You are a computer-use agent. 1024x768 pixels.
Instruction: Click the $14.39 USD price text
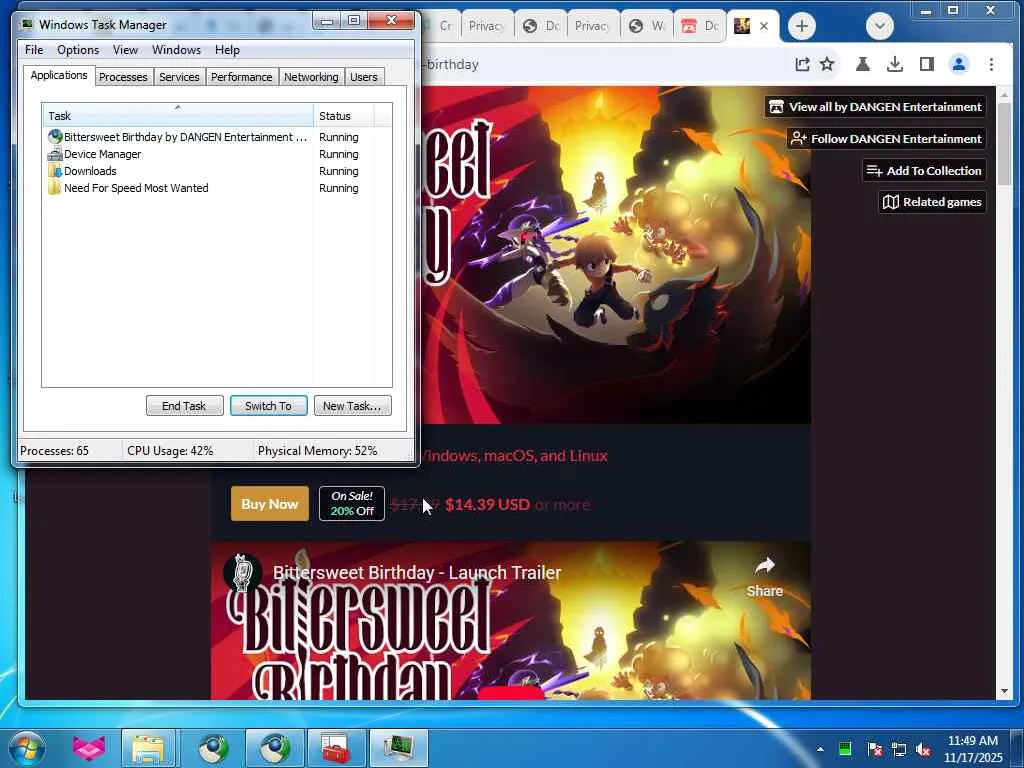pos(487,505)
